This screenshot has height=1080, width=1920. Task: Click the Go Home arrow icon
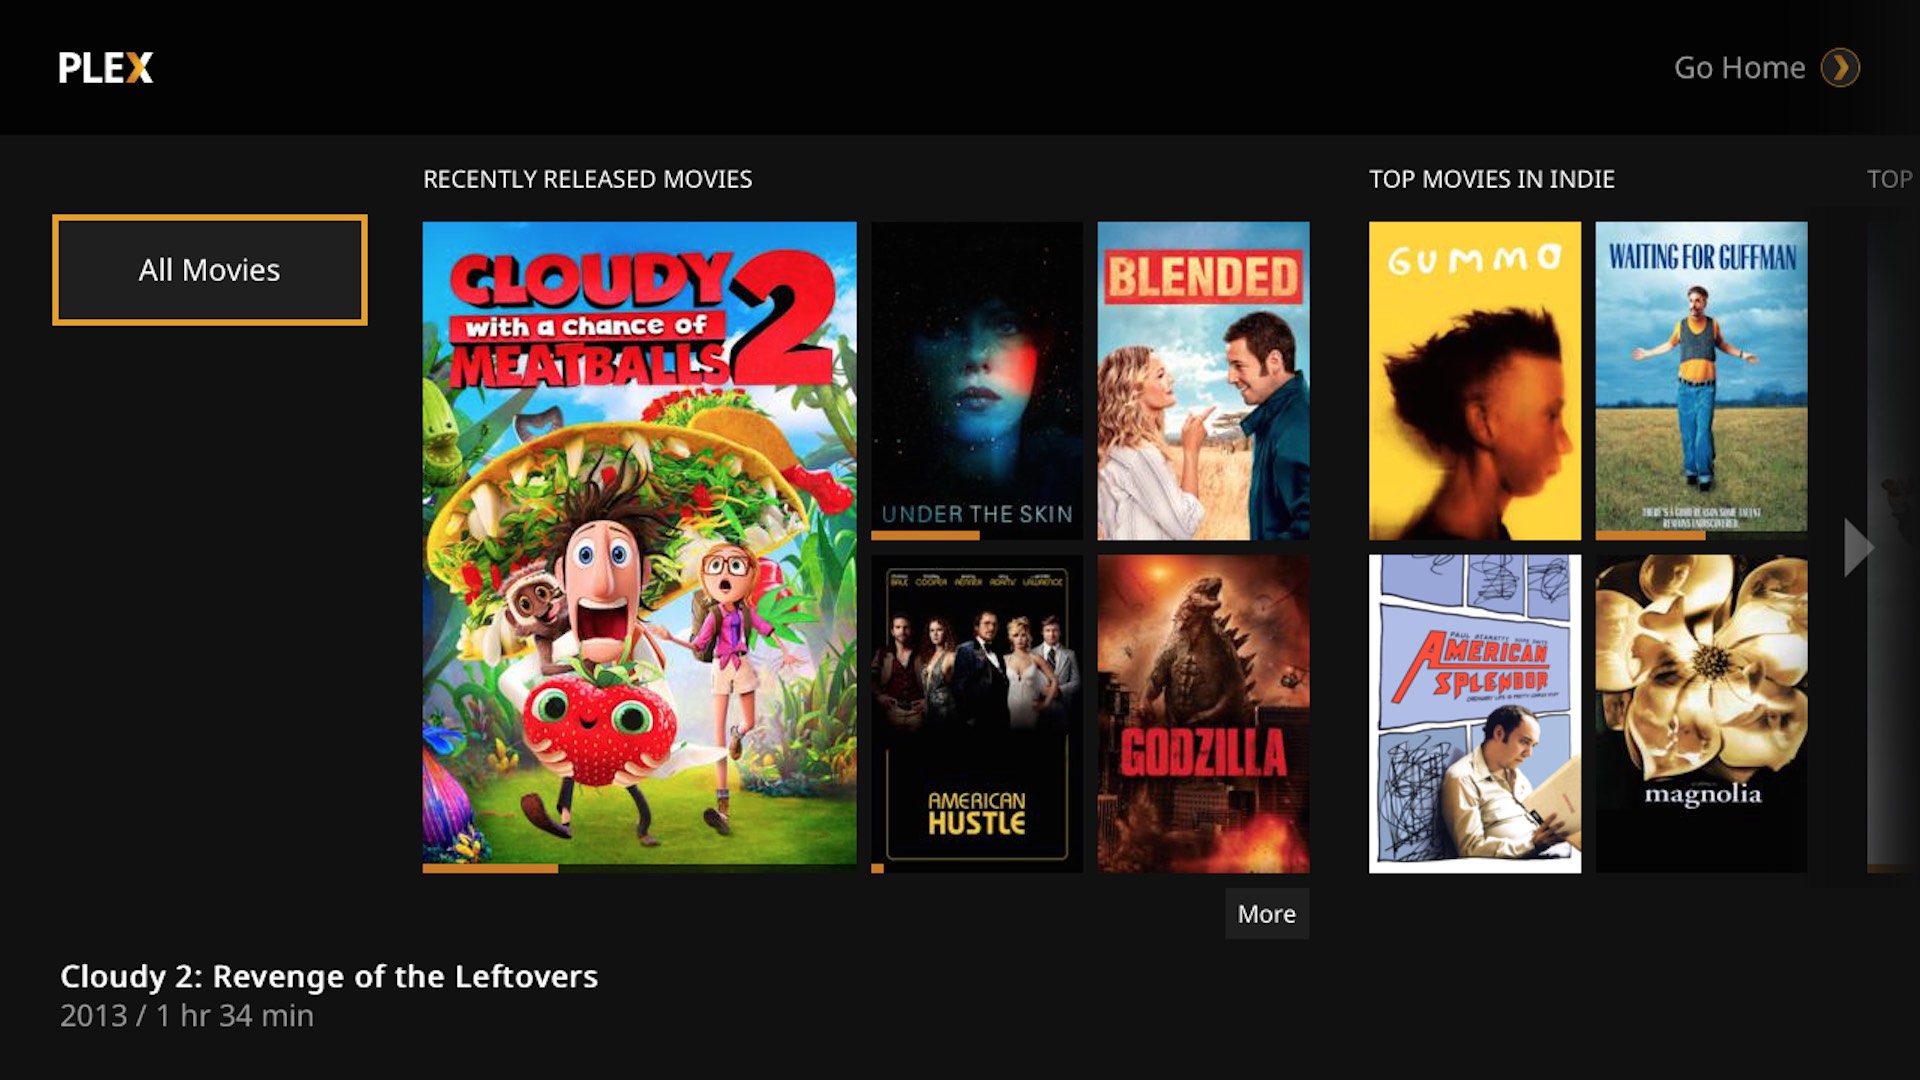tap(1840, 68)
